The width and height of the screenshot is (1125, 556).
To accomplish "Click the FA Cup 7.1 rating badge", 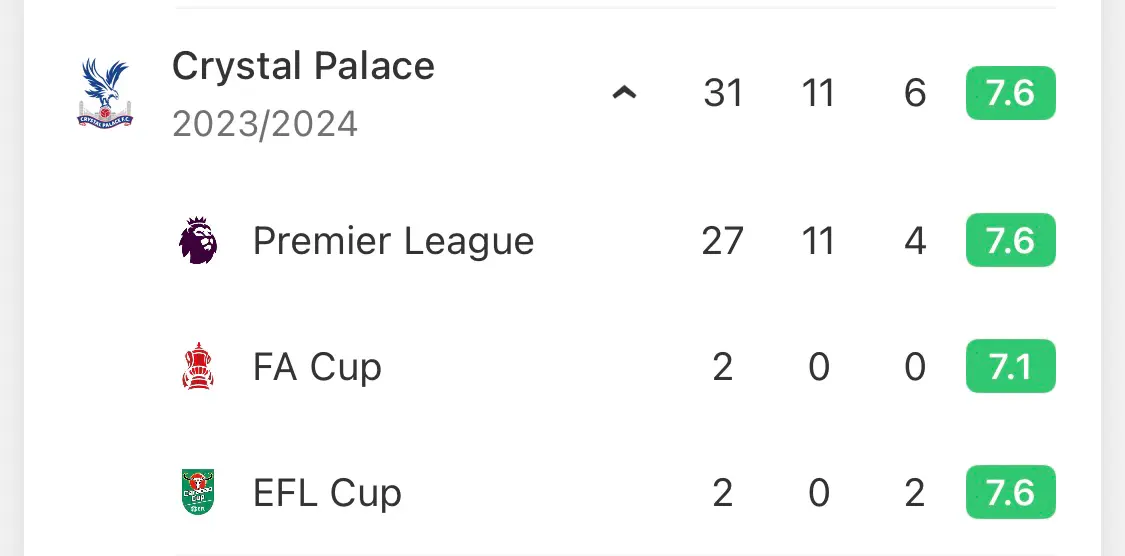I will coord(1011,366).
